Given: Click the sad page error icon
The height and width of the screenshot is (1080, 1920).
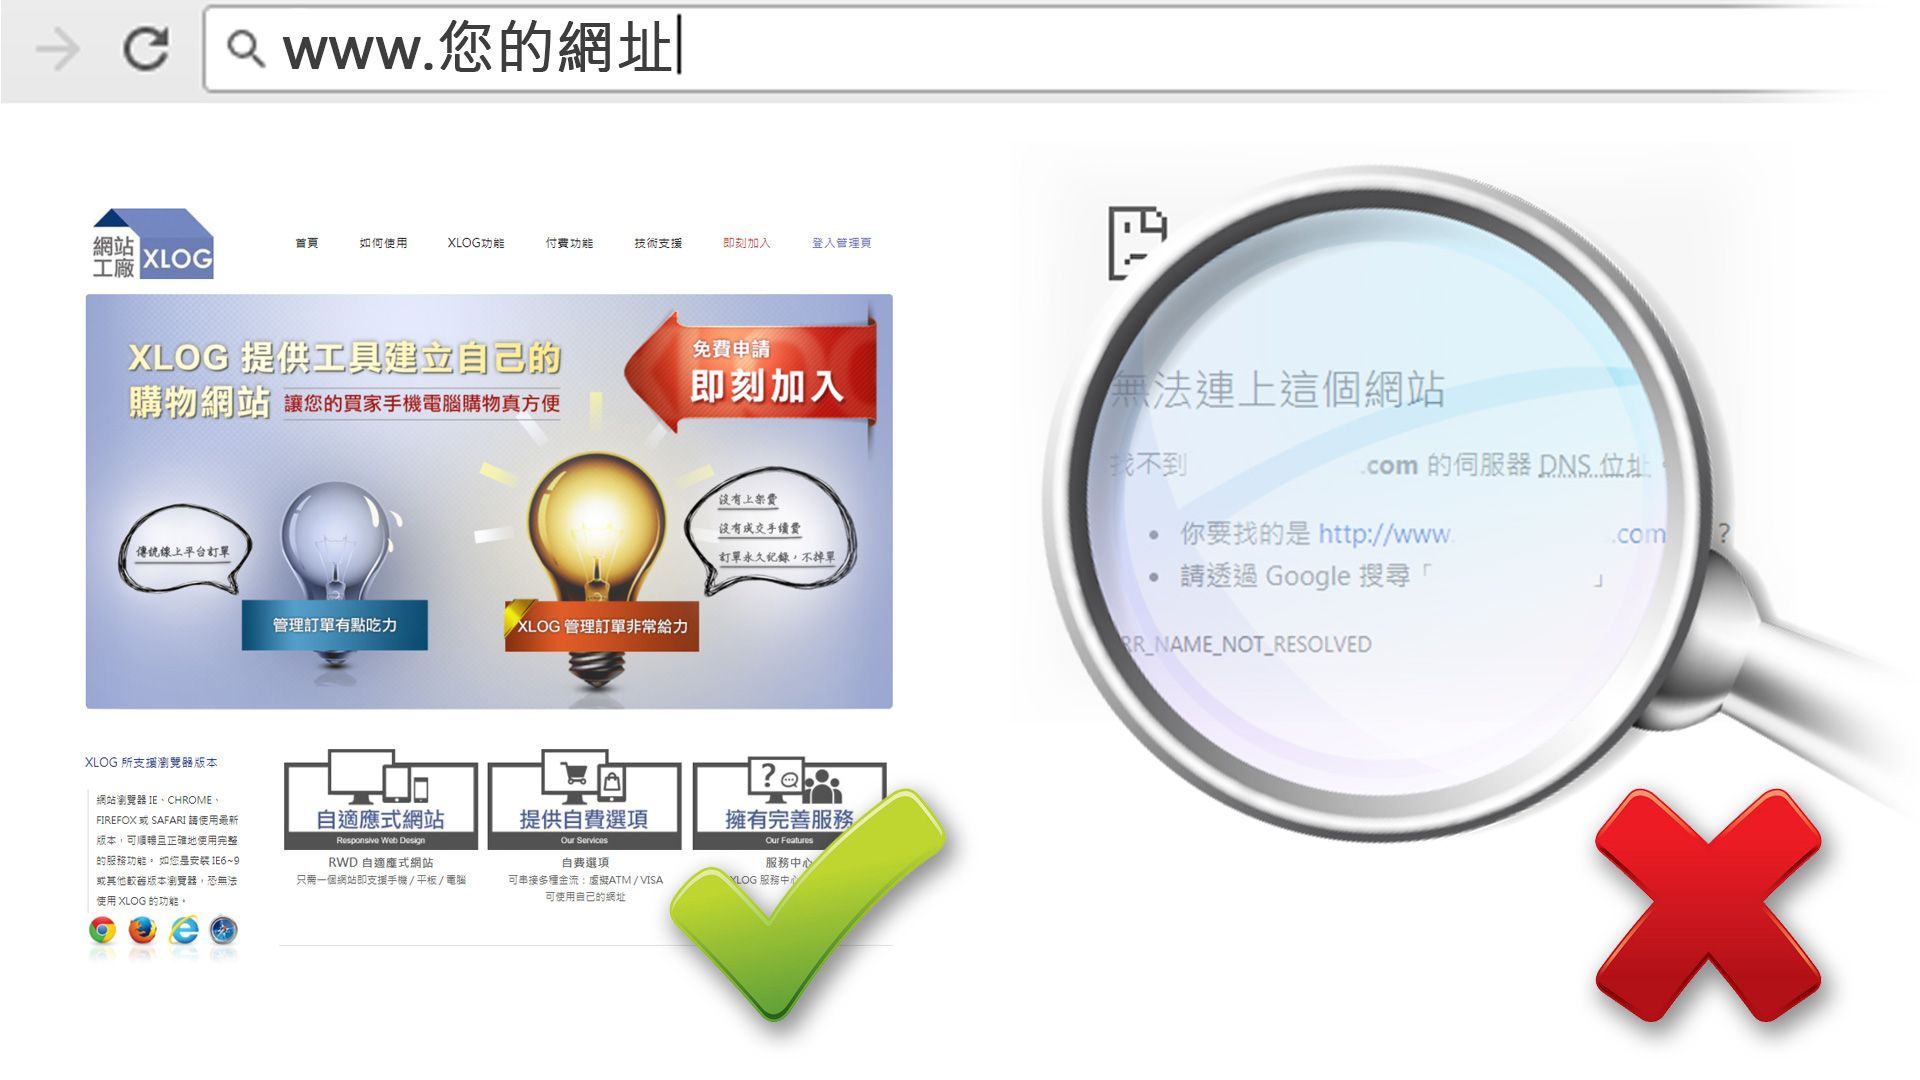Looking at the screenshot, I should click(x=1138, y=243).
